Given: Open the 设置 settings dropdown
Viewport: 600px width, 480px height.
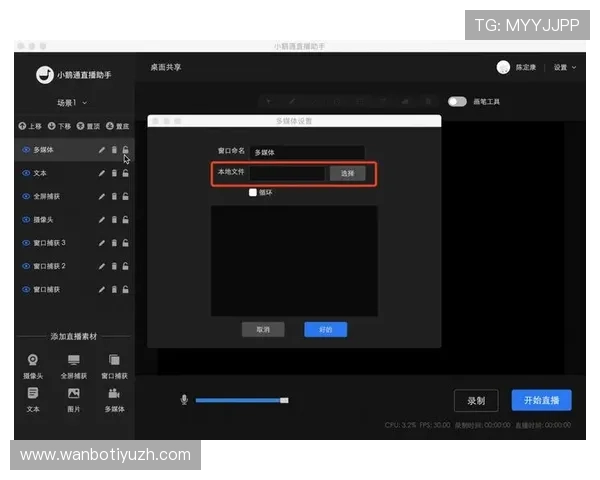Looking at the screenshot, I should click(x=565, y=68).
